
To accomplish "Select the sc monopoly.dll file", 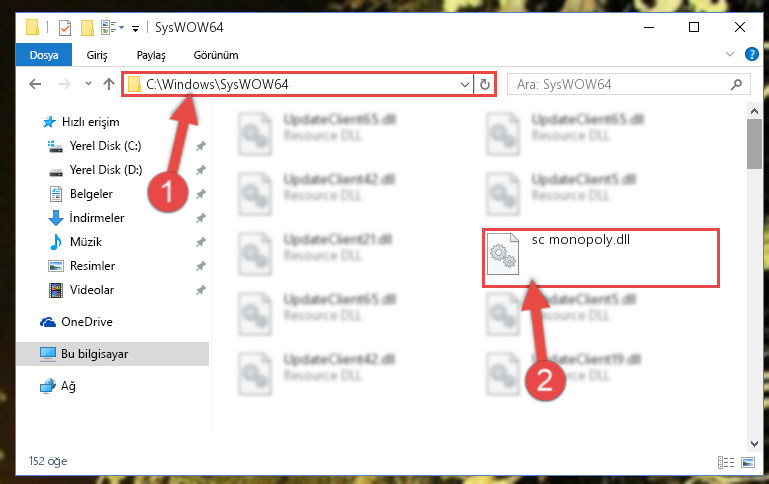I will click(x=601, y=257).
